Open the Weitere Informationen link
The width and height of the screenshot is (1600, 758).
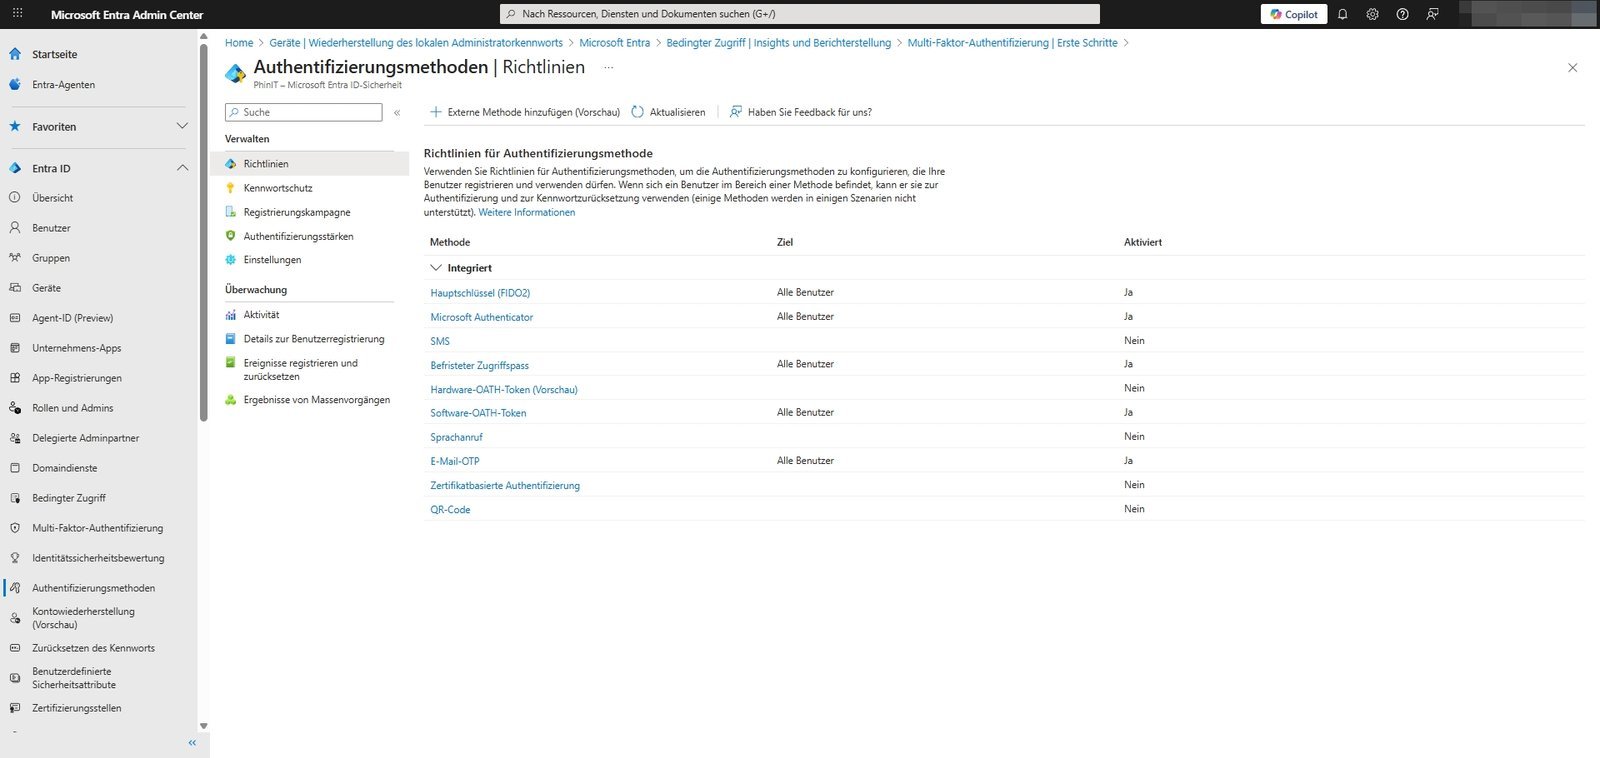pyautogui.click(x=526, y=212)
